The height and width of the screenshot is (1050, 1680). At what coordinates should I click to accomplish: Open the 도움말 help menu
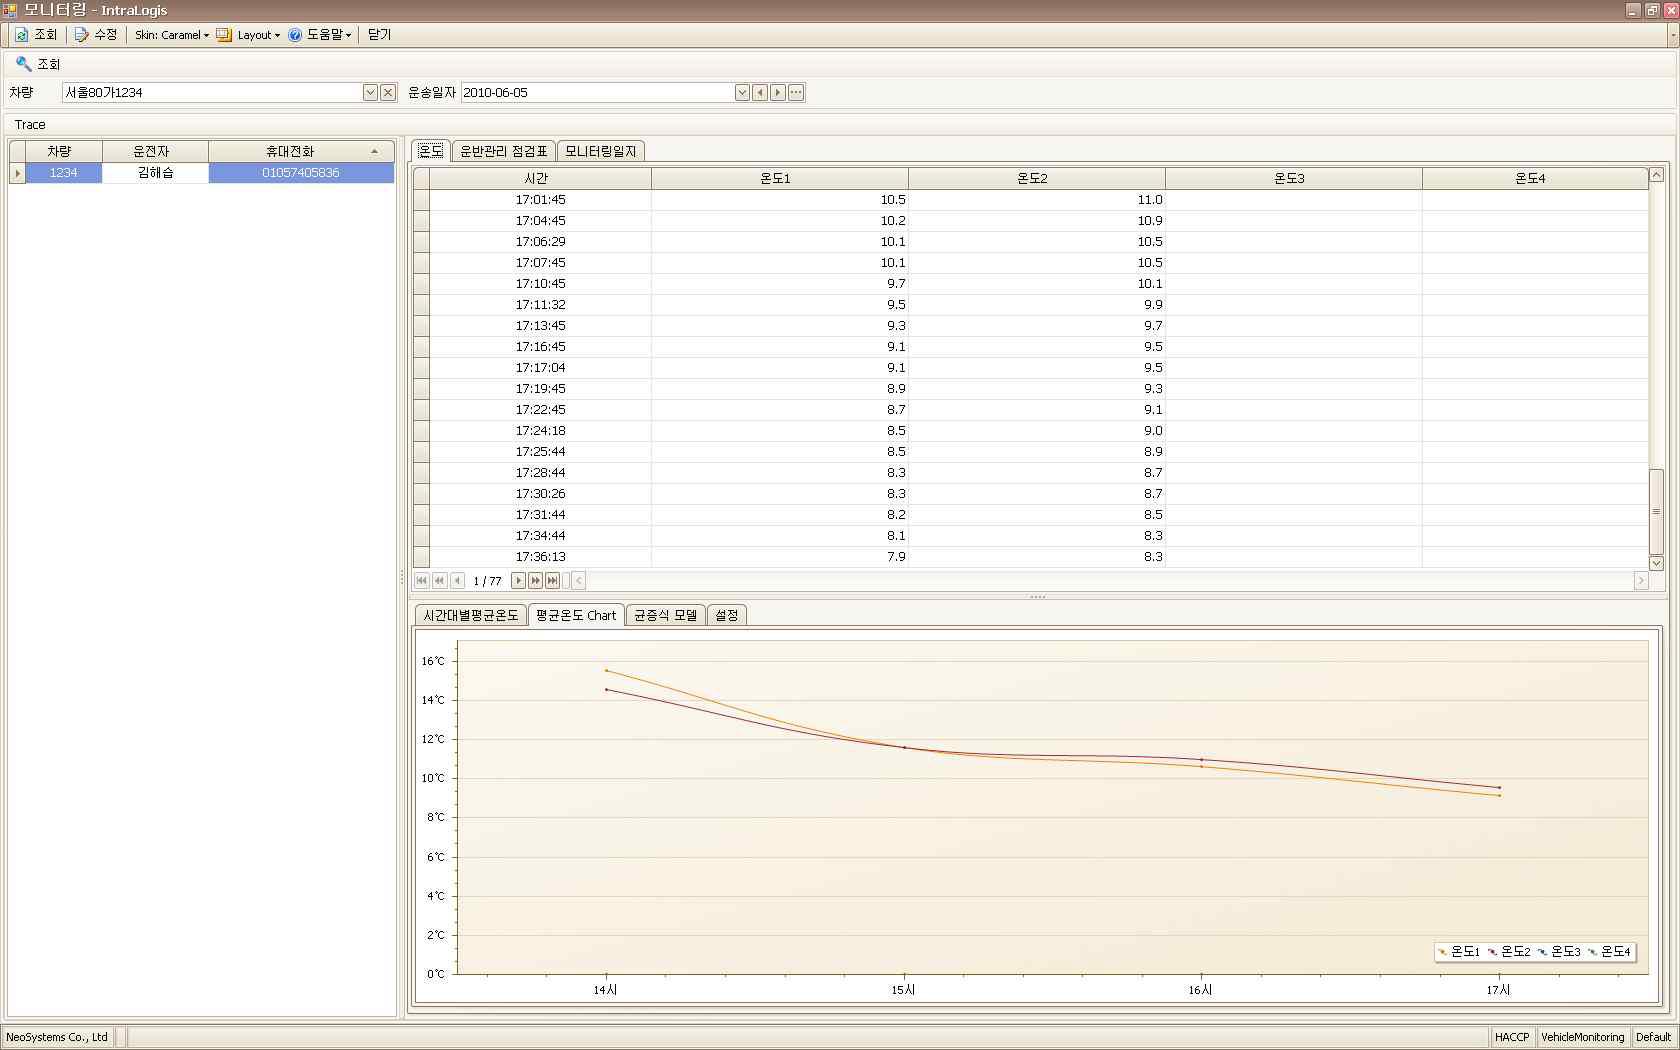tap(320, 34)
